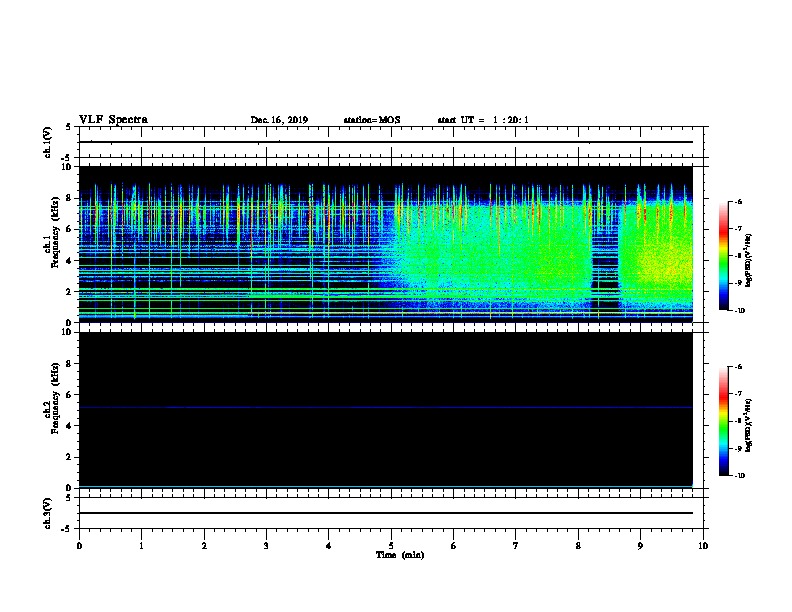The height and width of the screenshot is (612, 792).
Task: Click the "2" tick label on time axis
Action: point(204,546)
